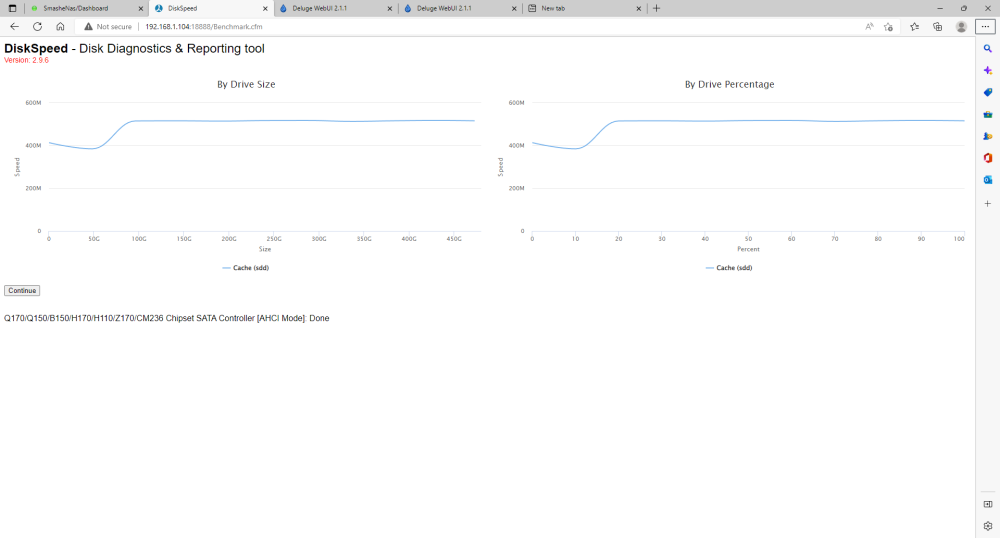Open sidebar Outlook icon
Image resolution: width=1000 pixels, height=538 pixels.
click(x=988, y=180)
